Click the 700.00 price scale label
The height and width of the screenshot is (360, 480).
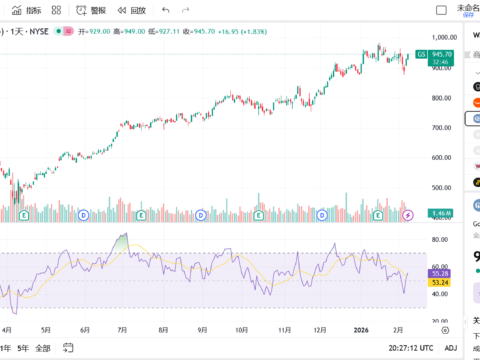(441, 128)
